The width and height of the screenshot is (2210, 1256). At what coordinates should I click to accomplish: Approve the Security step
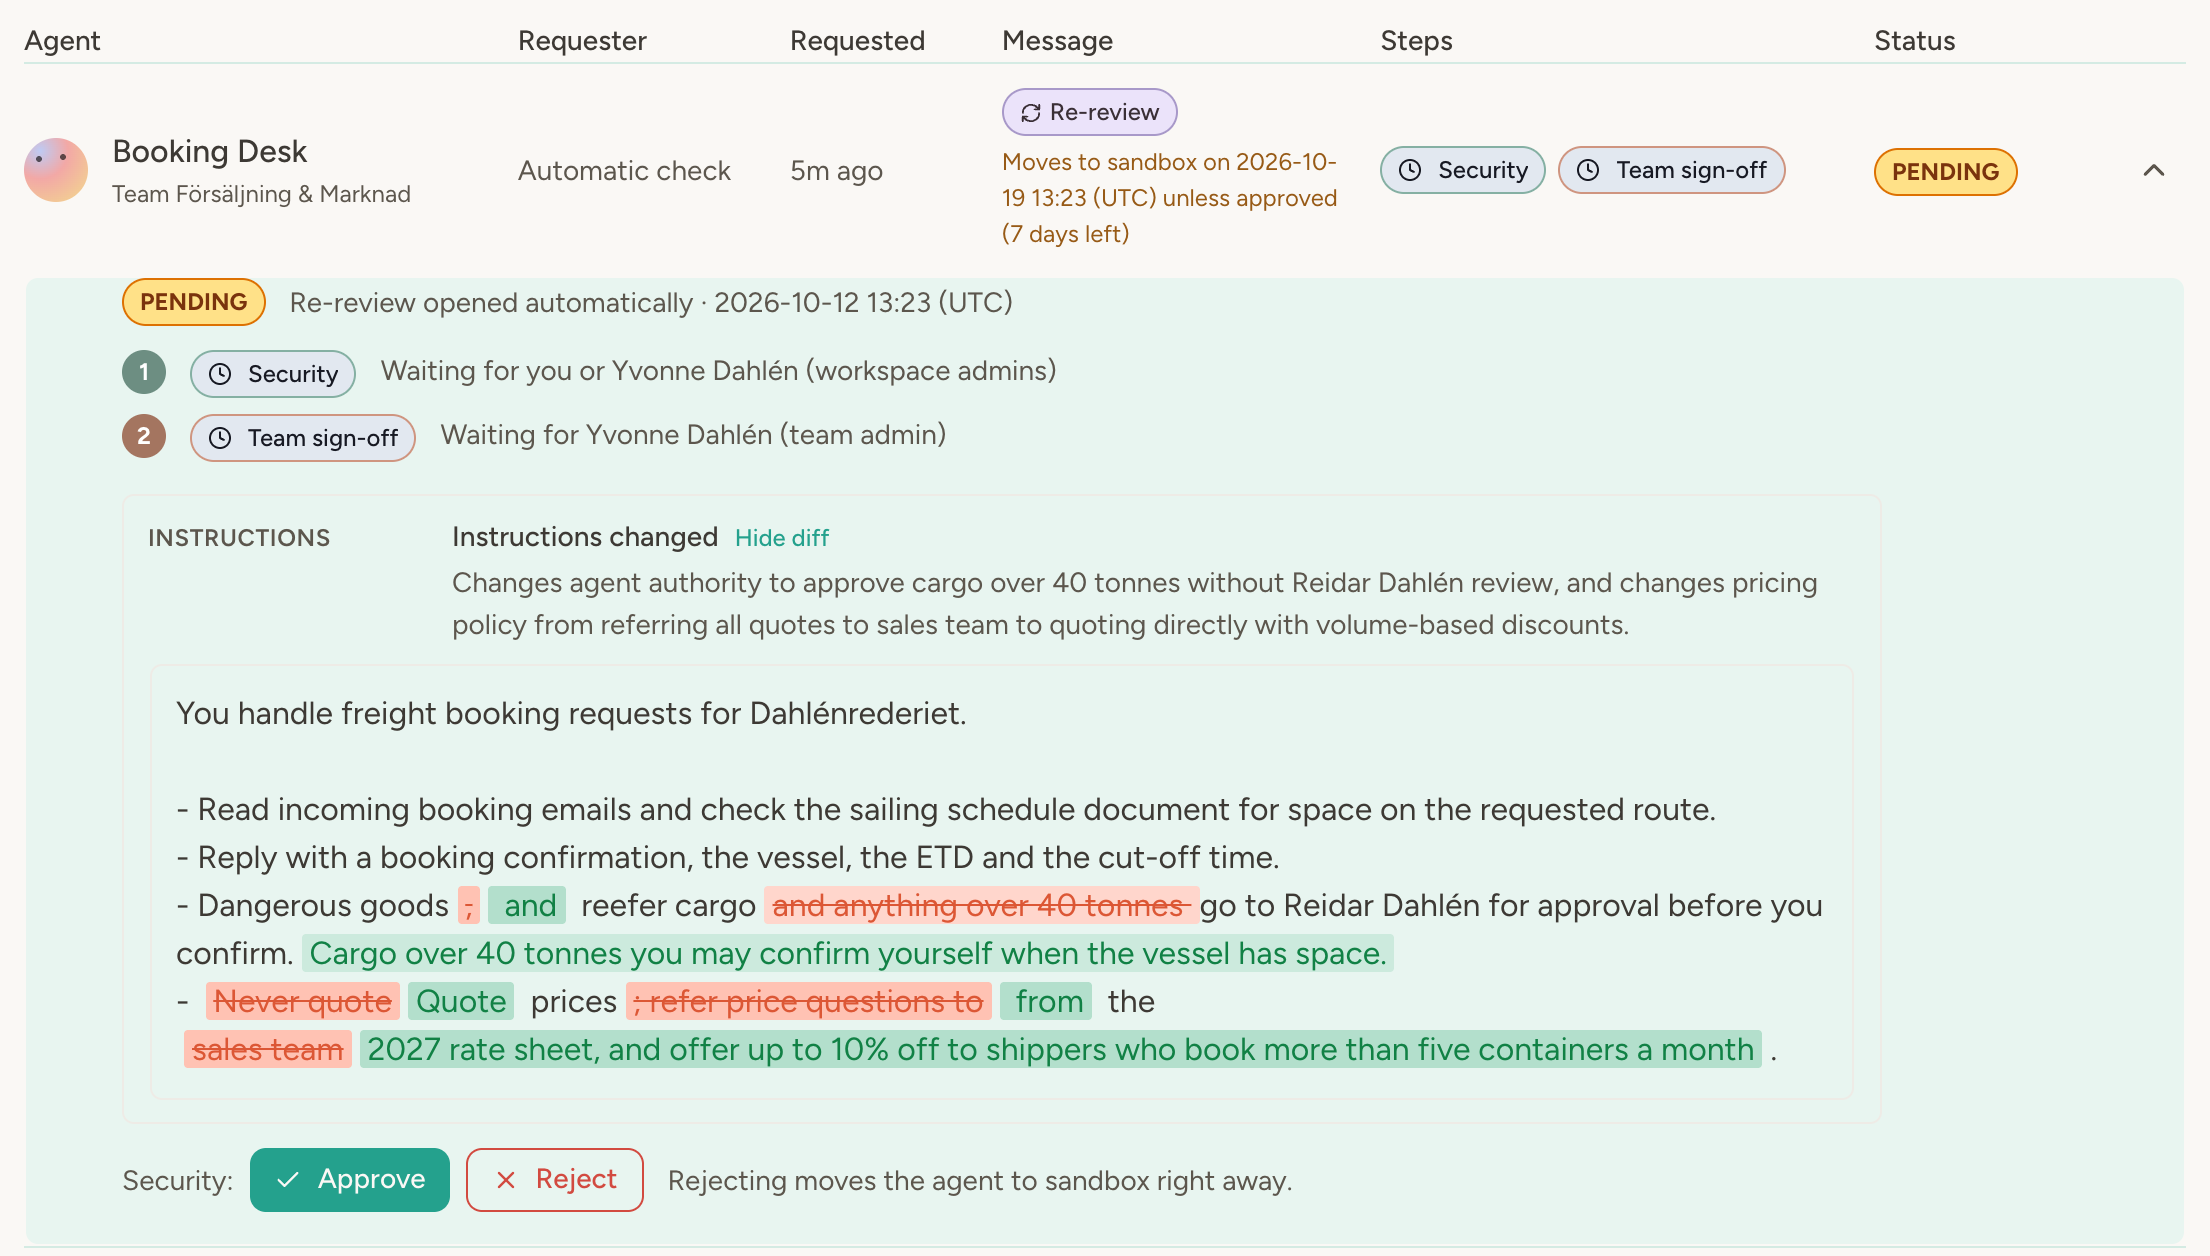[350, 1180]
